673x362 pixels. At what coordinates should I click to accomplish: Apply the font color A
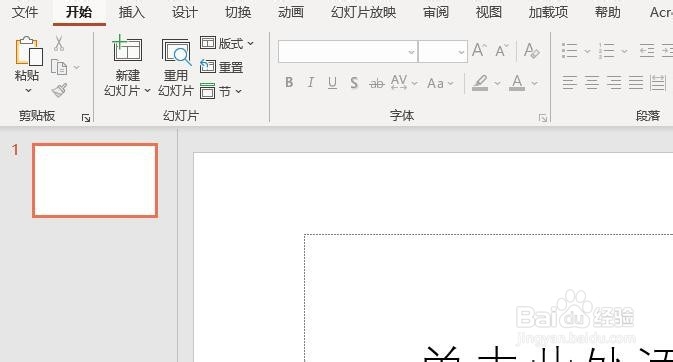(x=517, y=82)
